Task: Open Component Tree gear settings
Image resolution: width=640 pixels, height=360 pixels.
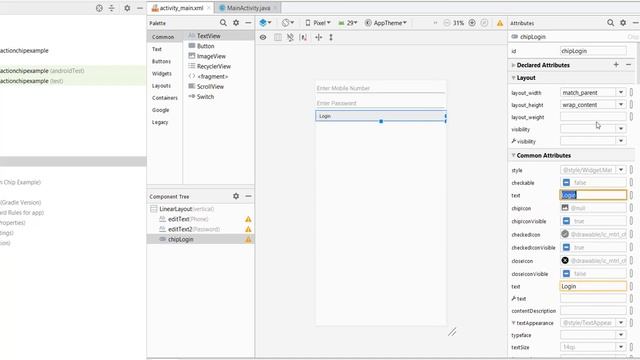Action: [x=236, y=196]
